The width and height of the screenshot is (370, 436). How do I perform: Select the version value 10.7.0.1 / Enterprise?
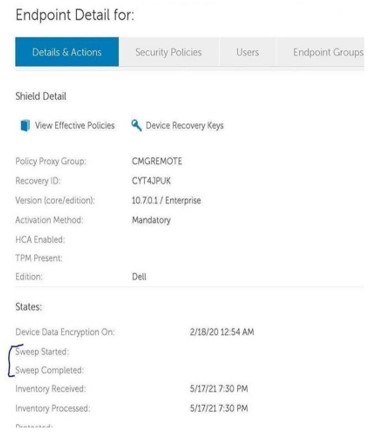click(x=166, y=200)
